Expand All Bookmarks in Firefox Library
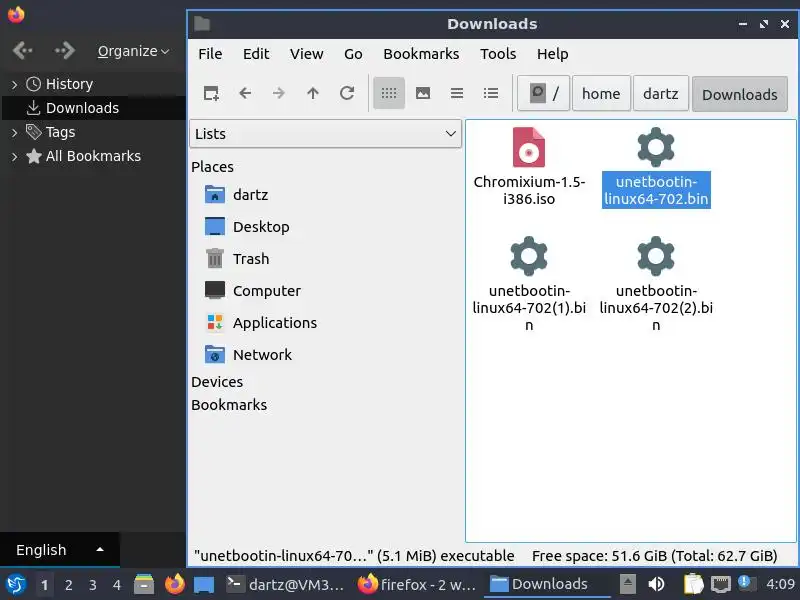The image size is (800, 600). pyautogui.click(x=14, y=157)
